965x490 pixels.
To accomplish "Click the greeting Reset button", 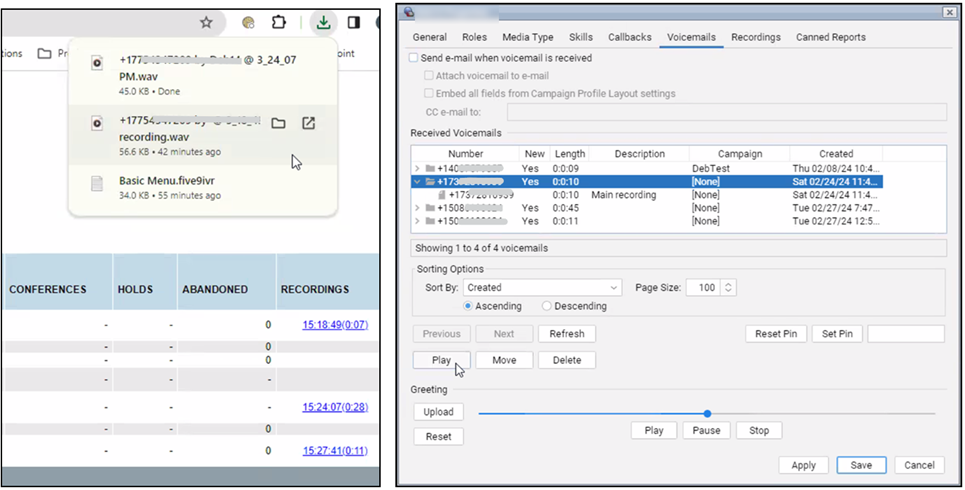I will pos(438,436).
